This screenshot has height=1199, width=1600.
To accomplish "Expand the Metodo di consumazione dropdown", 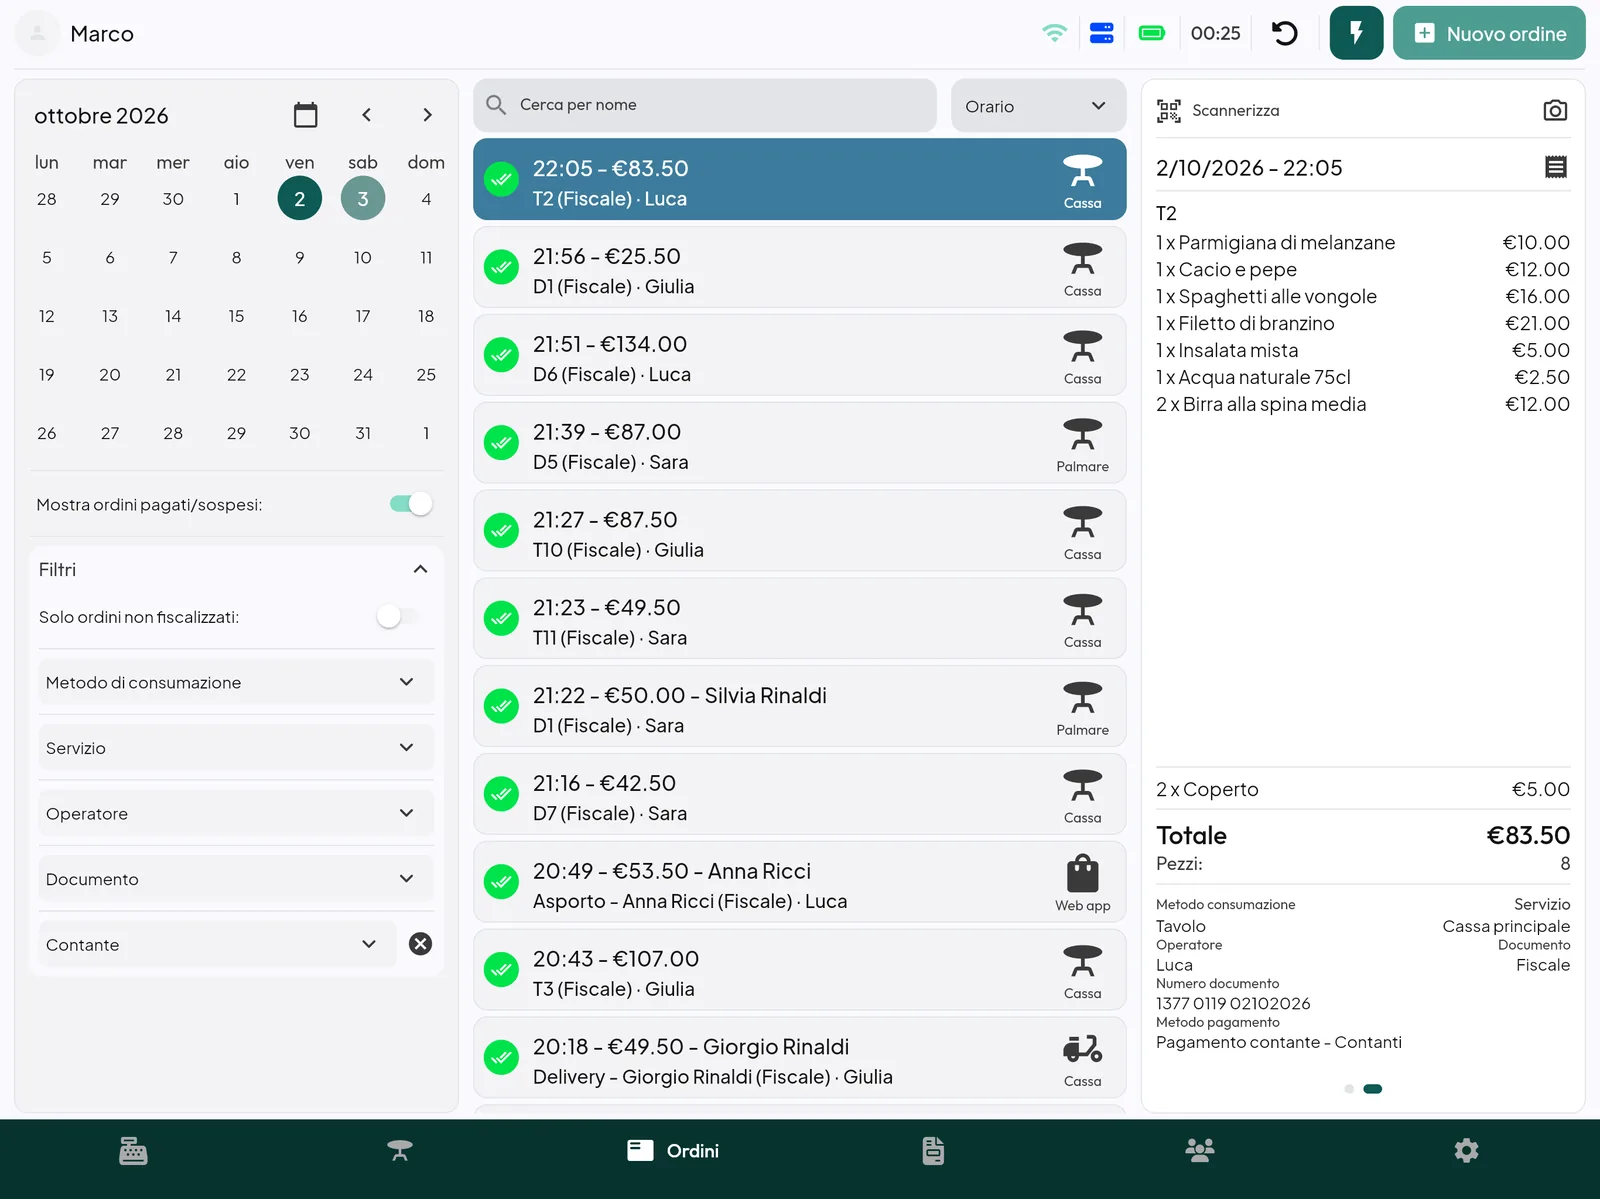I will [236, 682].
